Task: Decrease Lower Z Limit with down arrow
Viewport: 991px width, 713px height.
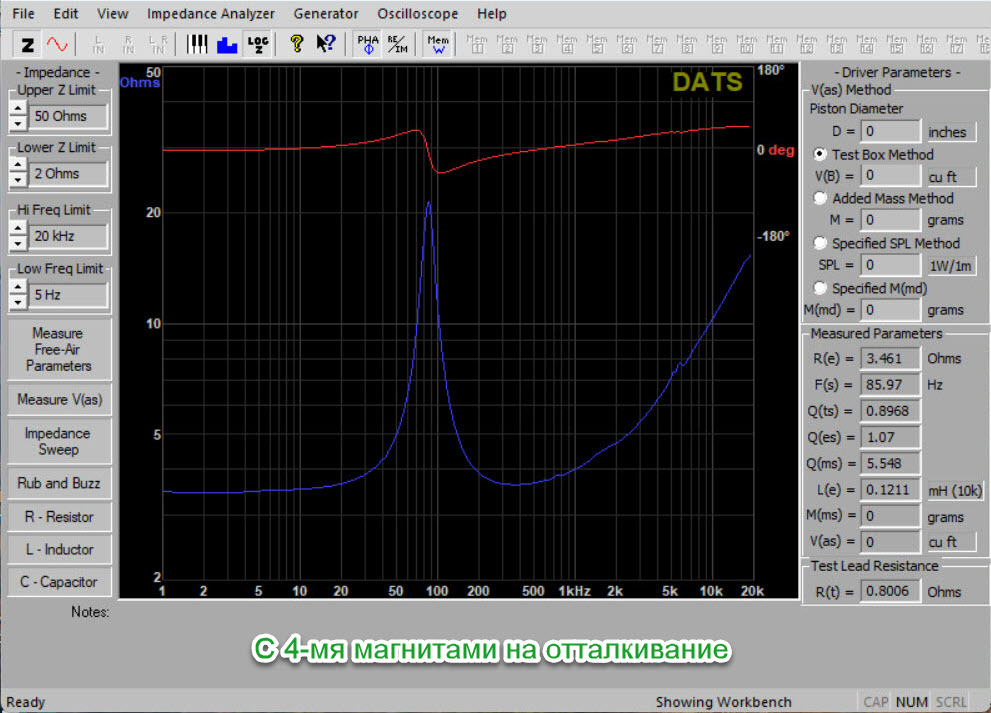Action: (x=17, y=181)
